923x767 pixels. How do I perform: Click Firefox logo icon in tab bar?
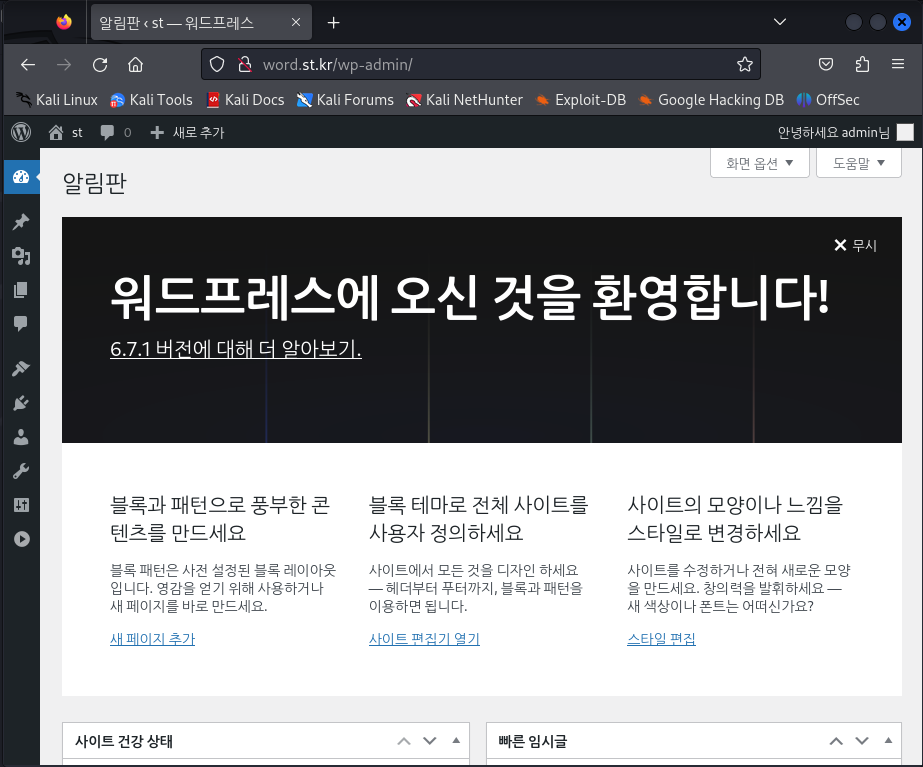click(x=64, y=22)
